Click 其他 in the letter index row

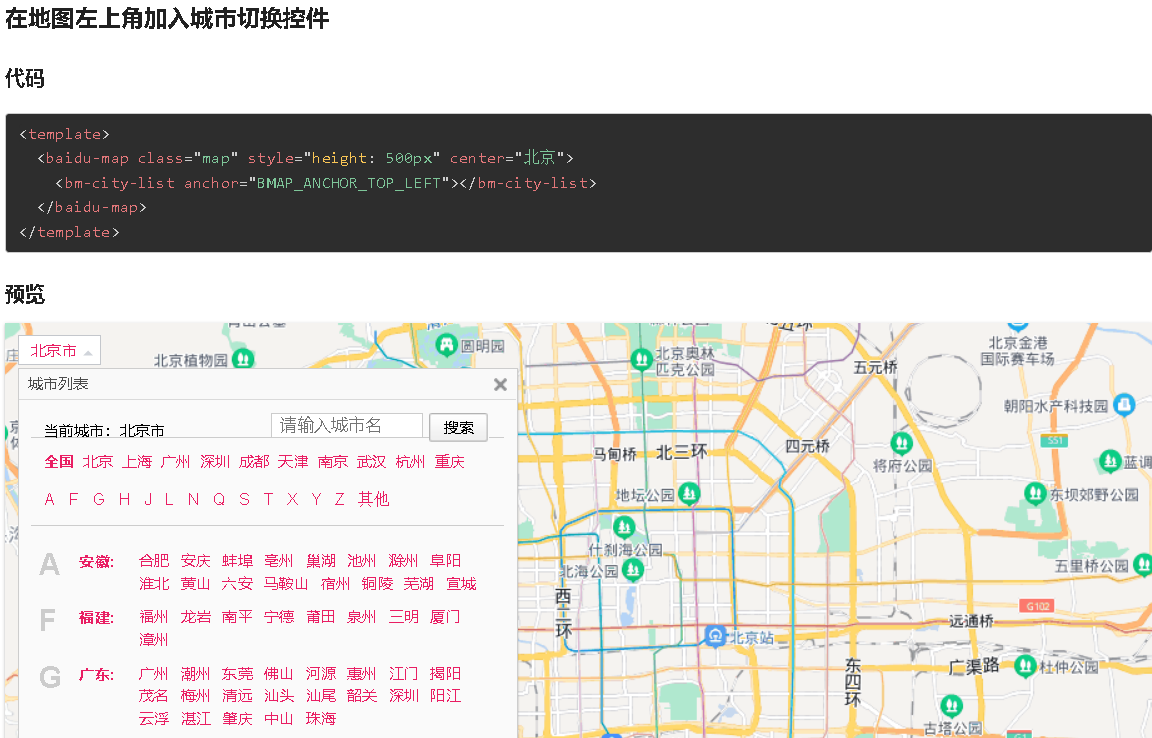pyautogui.click(x=373, y=499)
